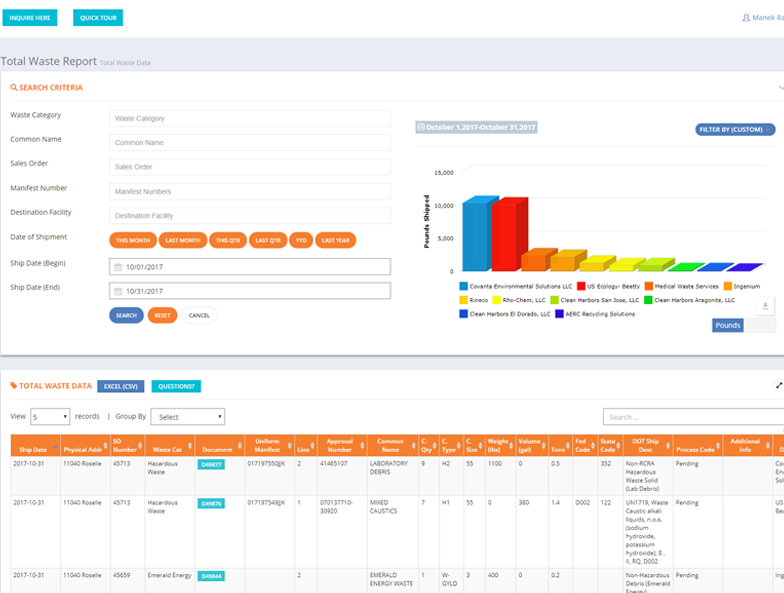Start the Quick Tour
Image resolution: width=784 pixels, height=593 pixels.
pyautogui.click(x=98, y=18)
